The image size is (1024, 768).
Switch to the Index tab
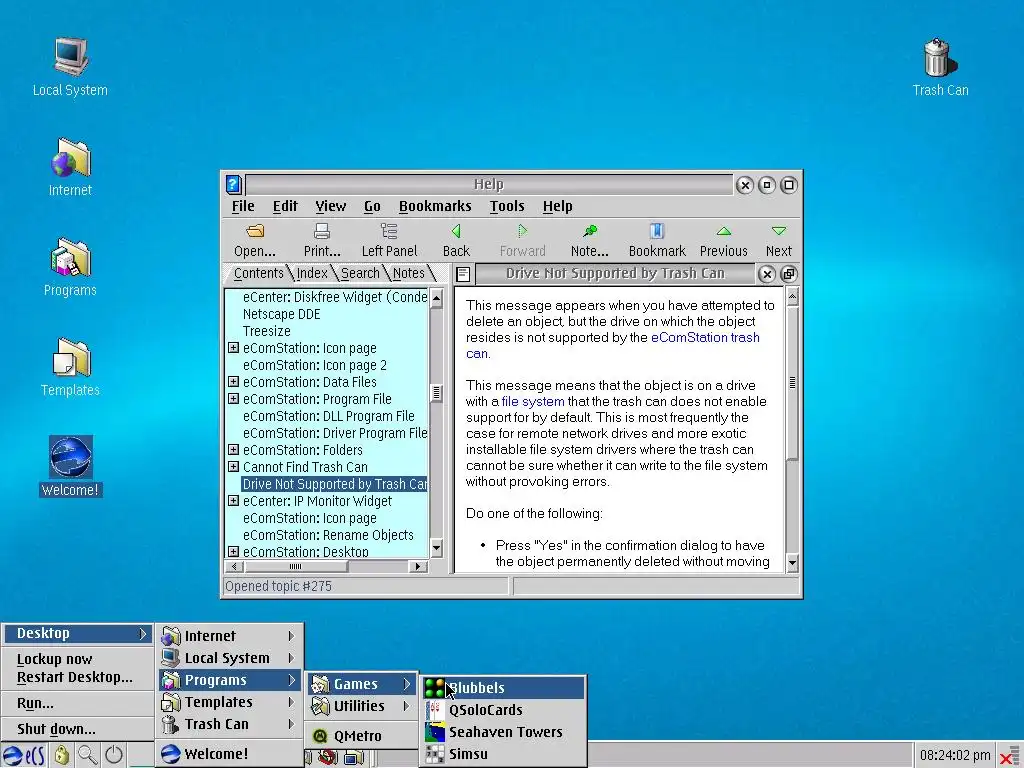click(x=312, y=273)
